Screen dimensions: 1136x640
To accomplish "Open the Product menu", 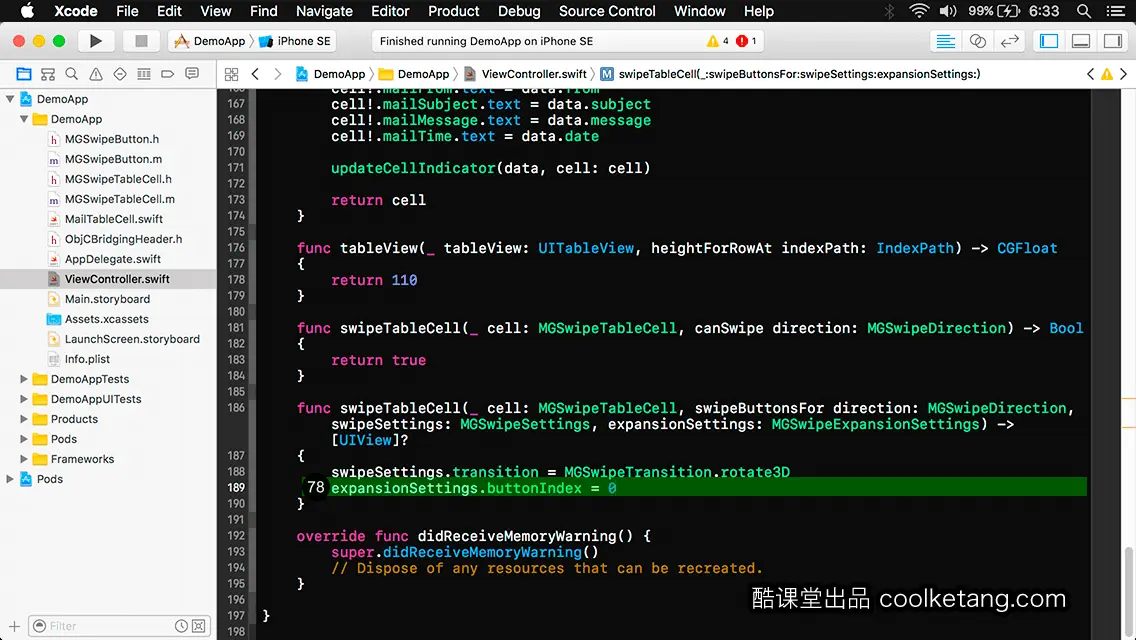I will pos(454,11).
